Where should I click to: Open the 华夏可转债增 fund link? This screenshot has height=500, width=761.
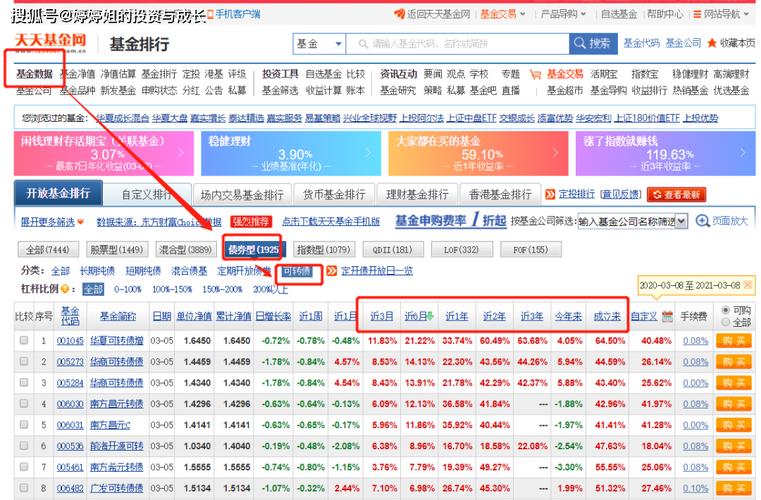click(116, 341)
